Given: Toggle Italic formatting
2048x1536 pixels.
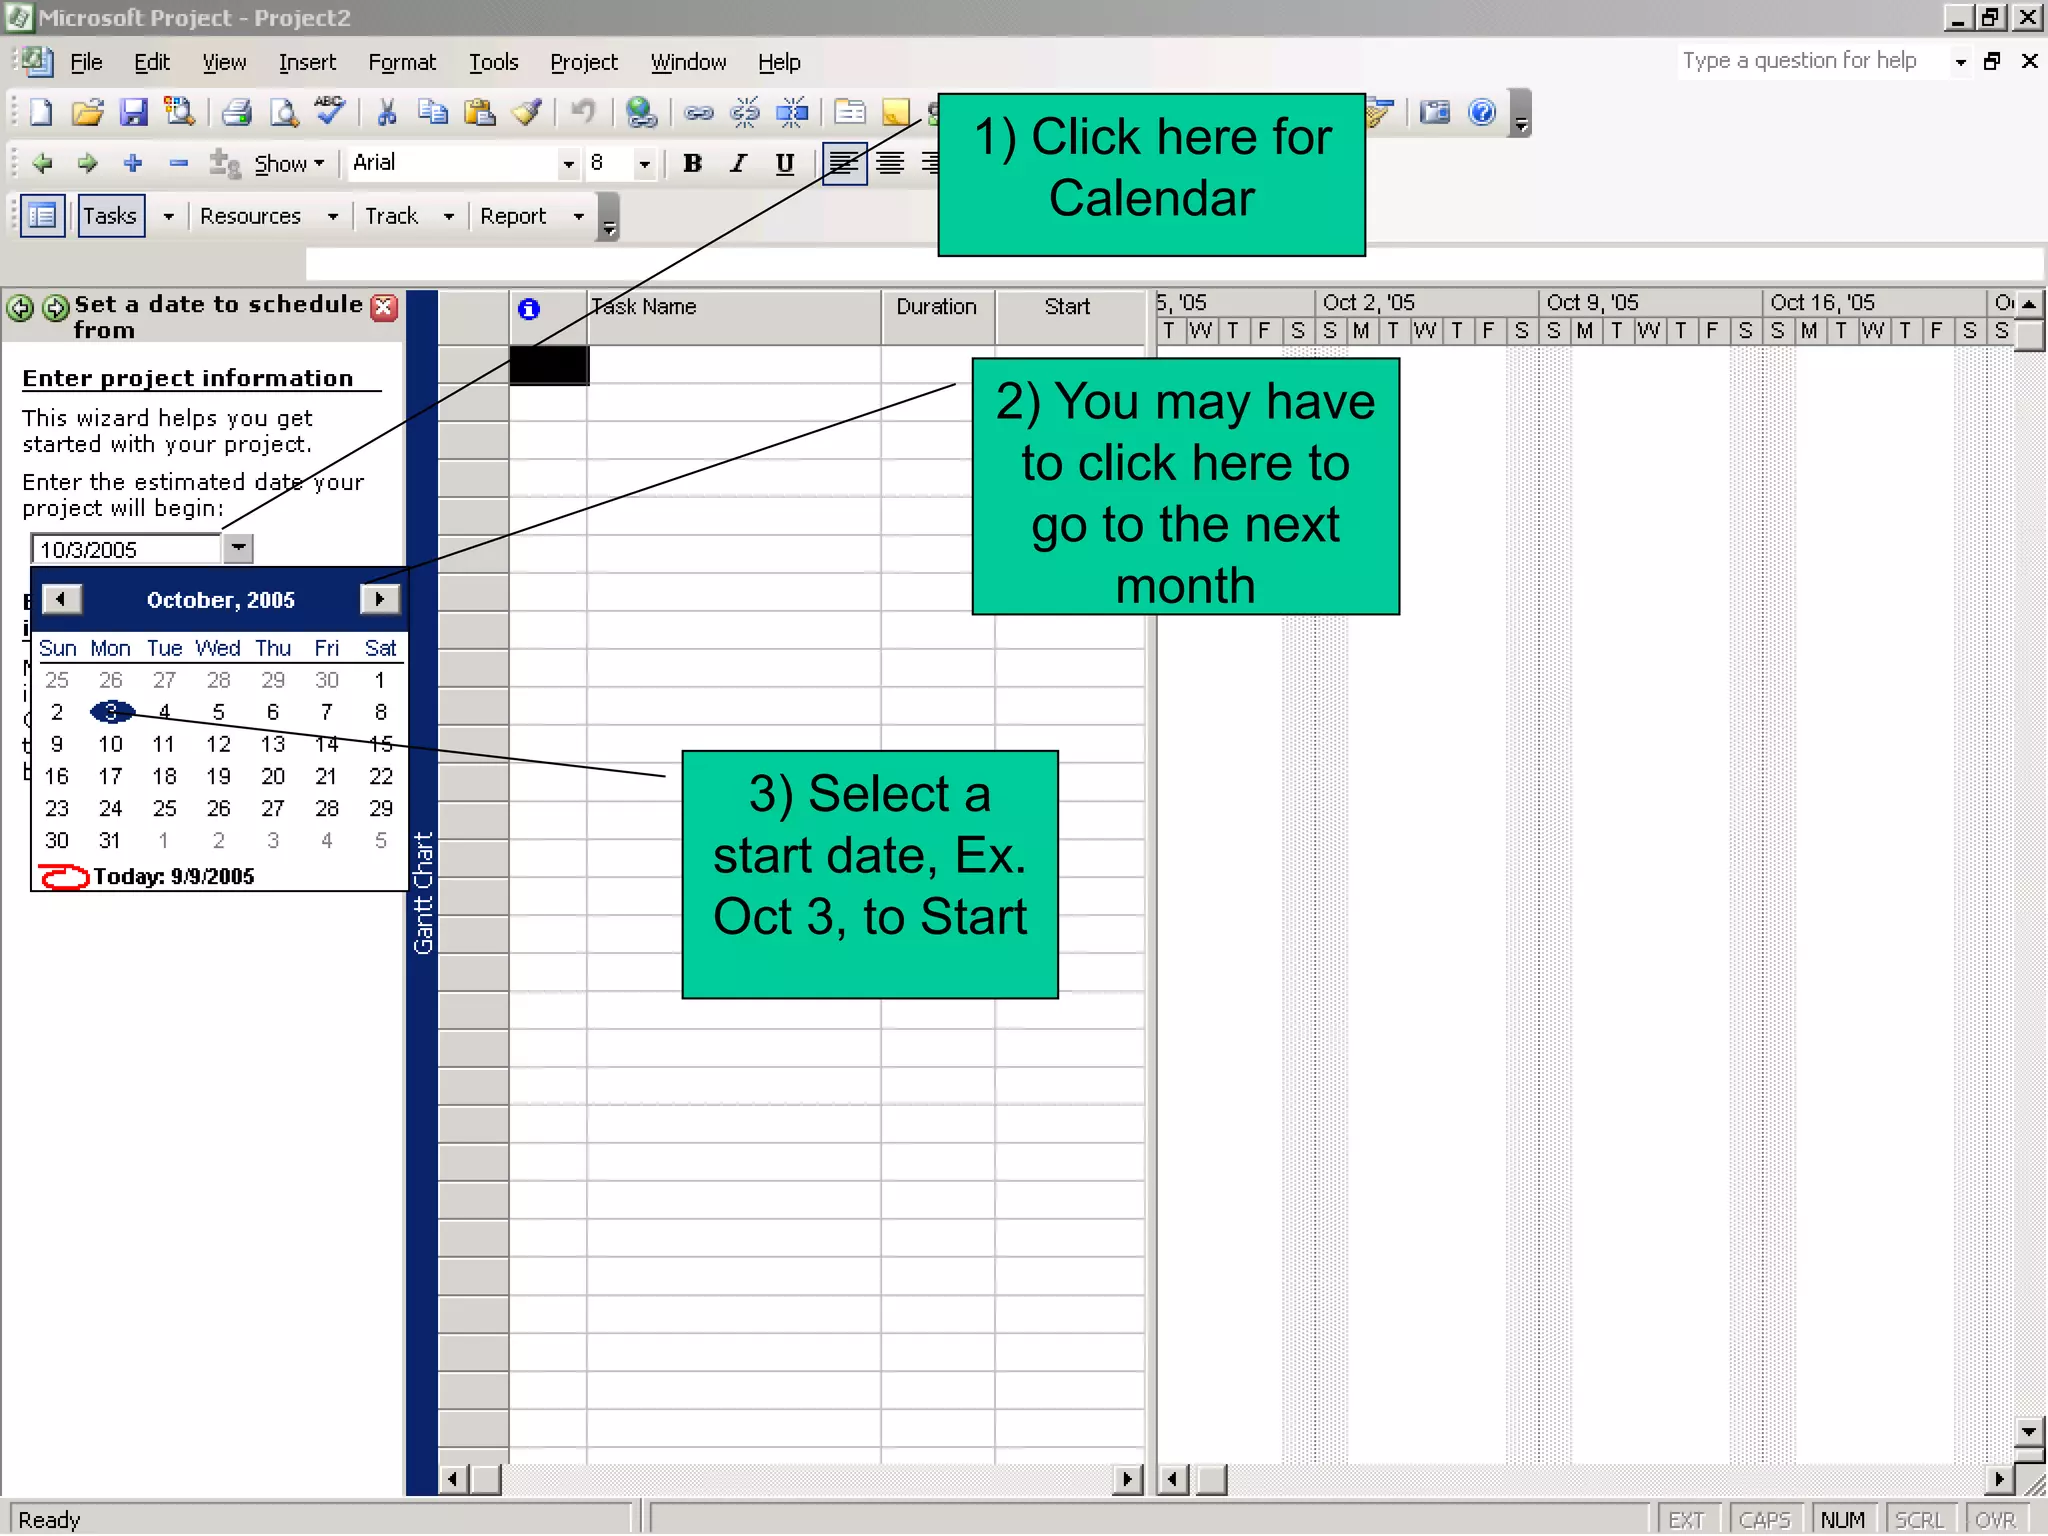Looking at the screenshot, I should tap(738, 163).
